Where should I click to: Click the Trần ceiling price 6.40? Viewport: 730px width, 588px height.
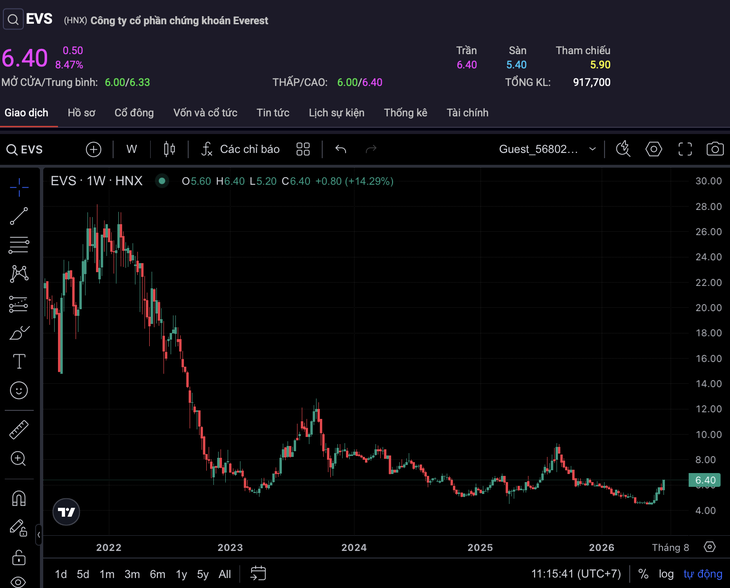pos(466,65)
